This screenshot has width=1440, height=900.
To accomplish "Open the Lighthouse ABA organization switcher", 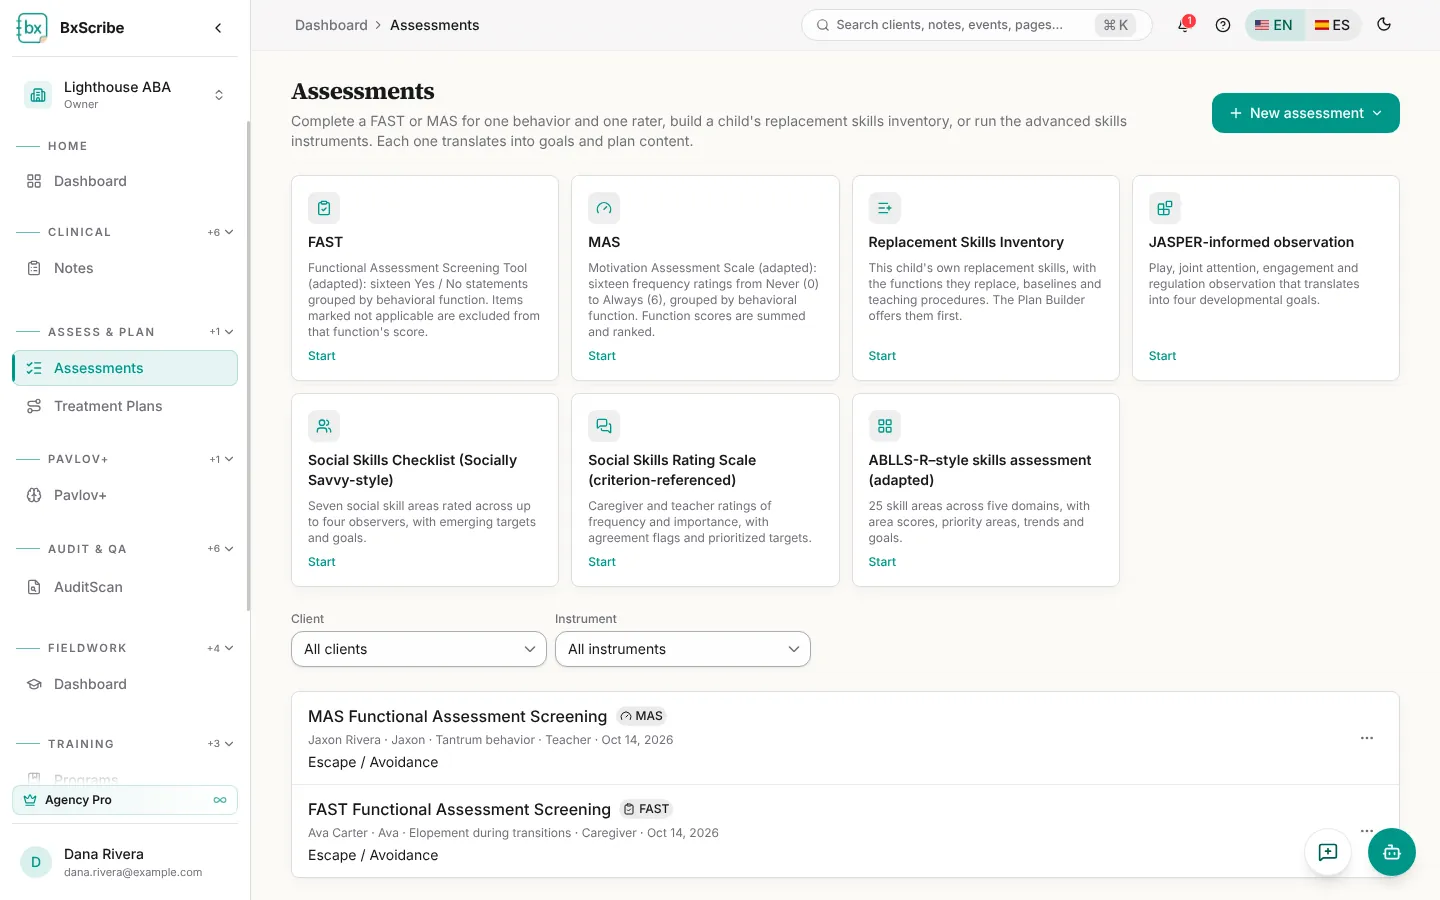I will click(x=125, y=95).
